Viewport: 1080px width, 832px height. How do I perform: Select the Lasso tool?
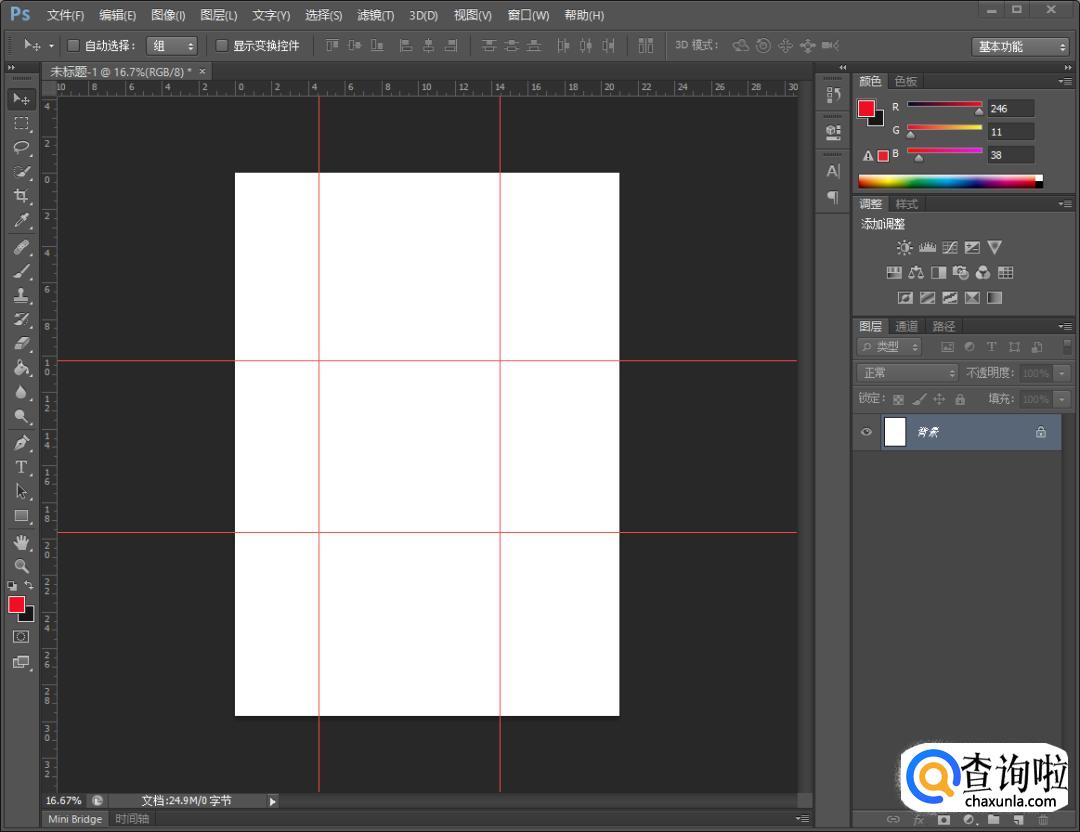(21, 147)
